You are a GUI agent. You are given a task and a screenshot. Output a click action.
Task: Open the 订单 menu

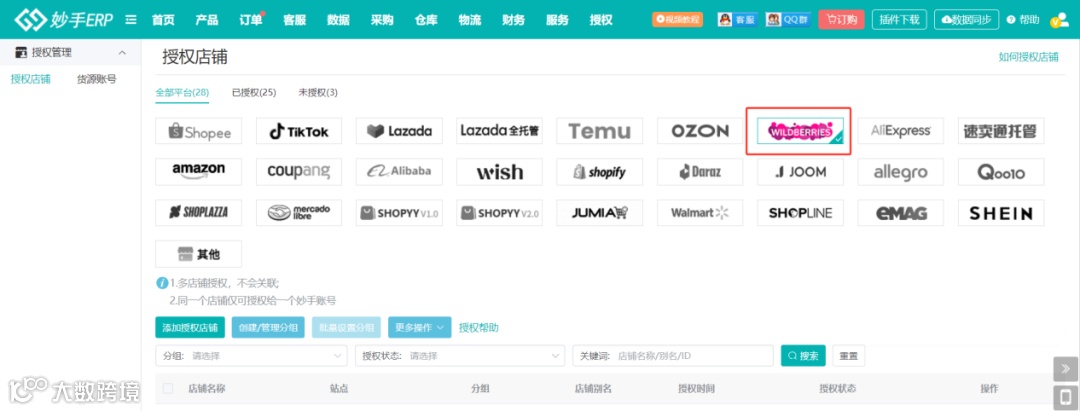[x=251, y=20]
